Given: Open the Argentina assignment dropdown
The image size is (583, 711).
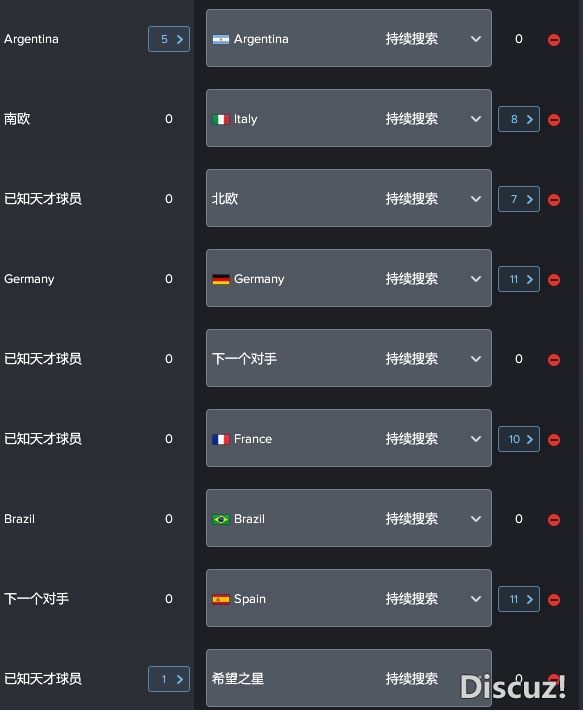Looking at the screenshot, I should click(349, 38).
